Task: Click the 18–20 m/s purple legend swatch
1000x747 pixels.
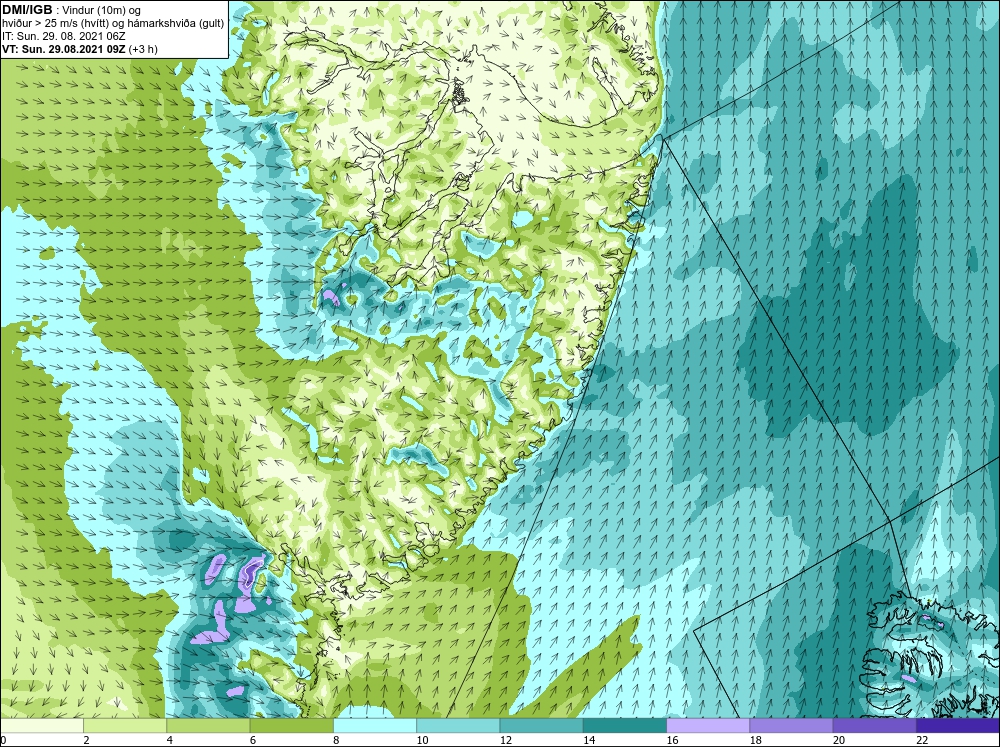Action: [x=791, y=725]
